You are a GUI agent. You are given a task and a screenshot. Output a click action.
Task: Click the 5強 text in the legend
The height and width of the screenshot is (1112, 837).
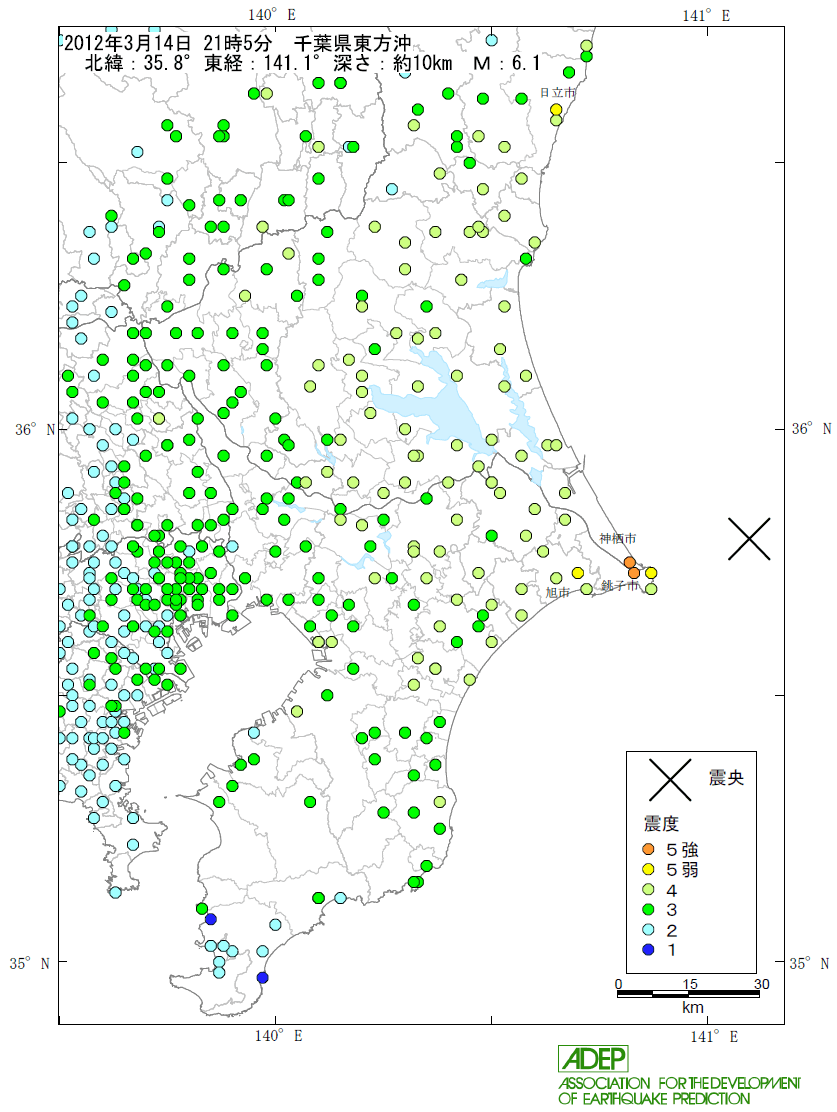pyautogui.click(x=682, y=850)
